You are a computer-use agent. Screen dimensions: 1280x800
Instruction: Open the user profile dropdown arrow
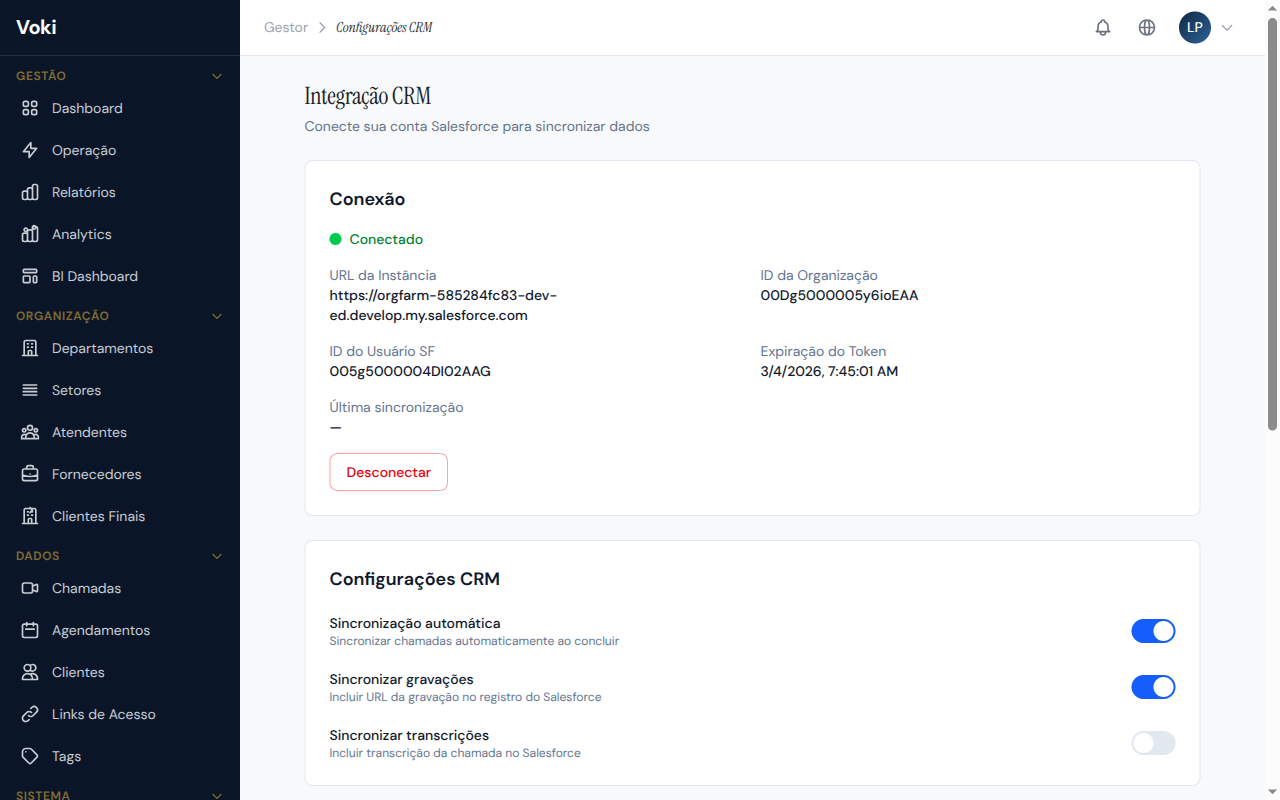pos(1228,27)
